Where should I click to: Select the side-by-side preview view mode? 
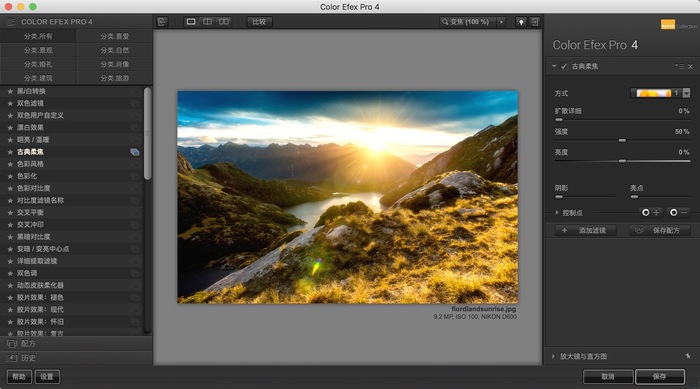pyautogui.click(x=224, y=21)
